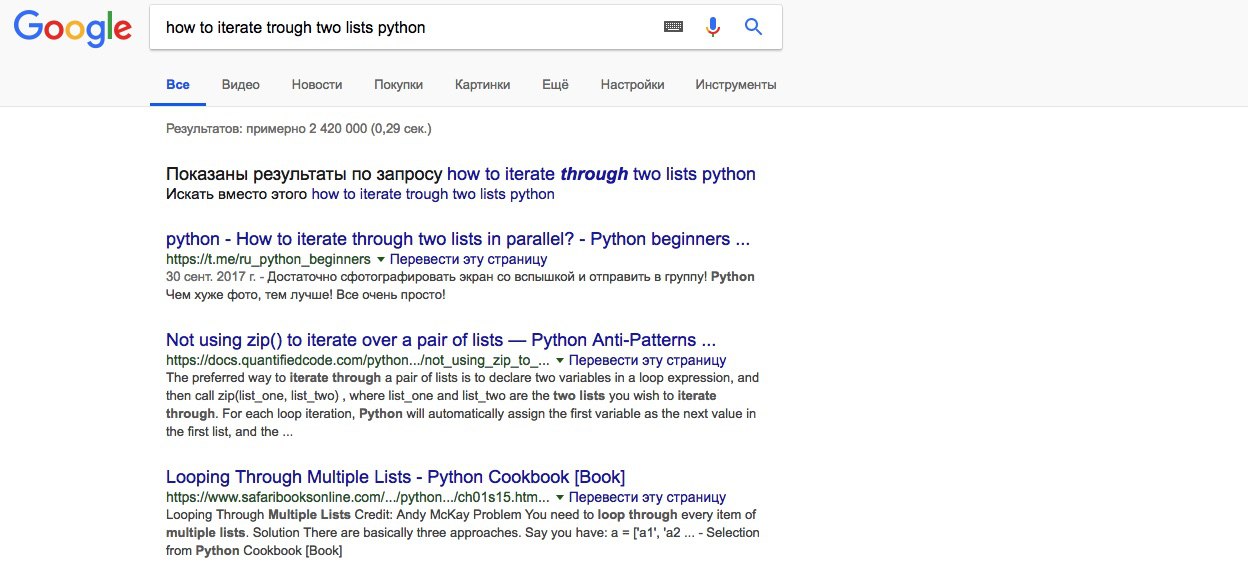Expand dropdown arrow next to t.me URL
This screenshot has height=586, width=1248.
(380, 260)
